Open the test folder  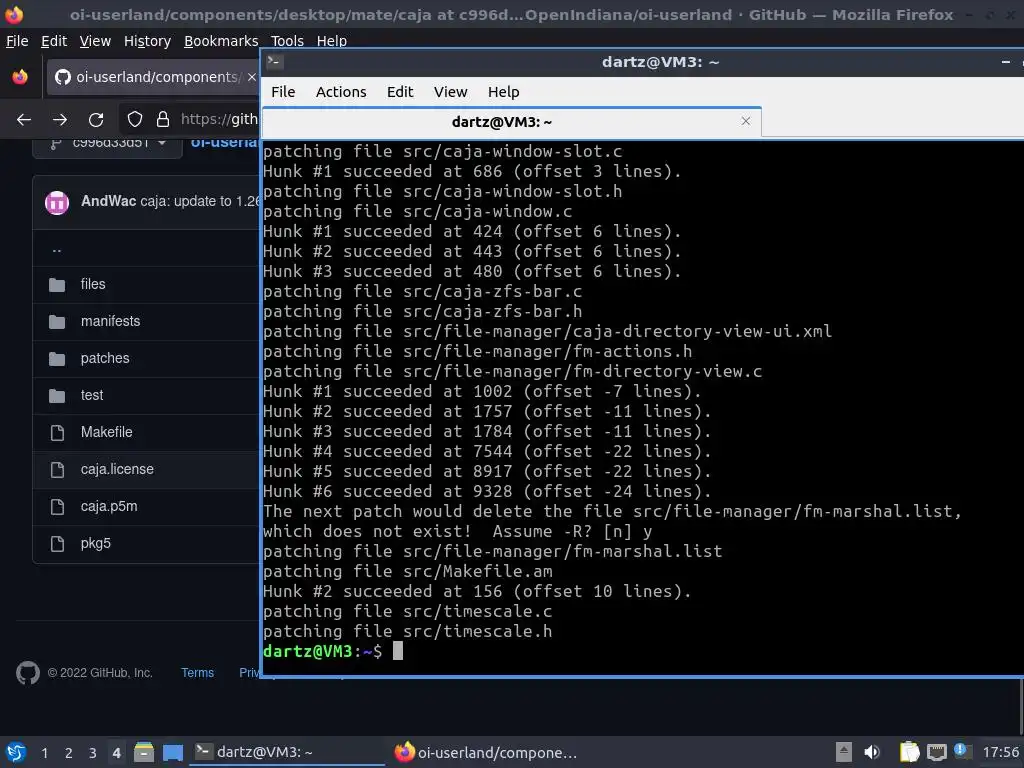(x=92, y=395)
